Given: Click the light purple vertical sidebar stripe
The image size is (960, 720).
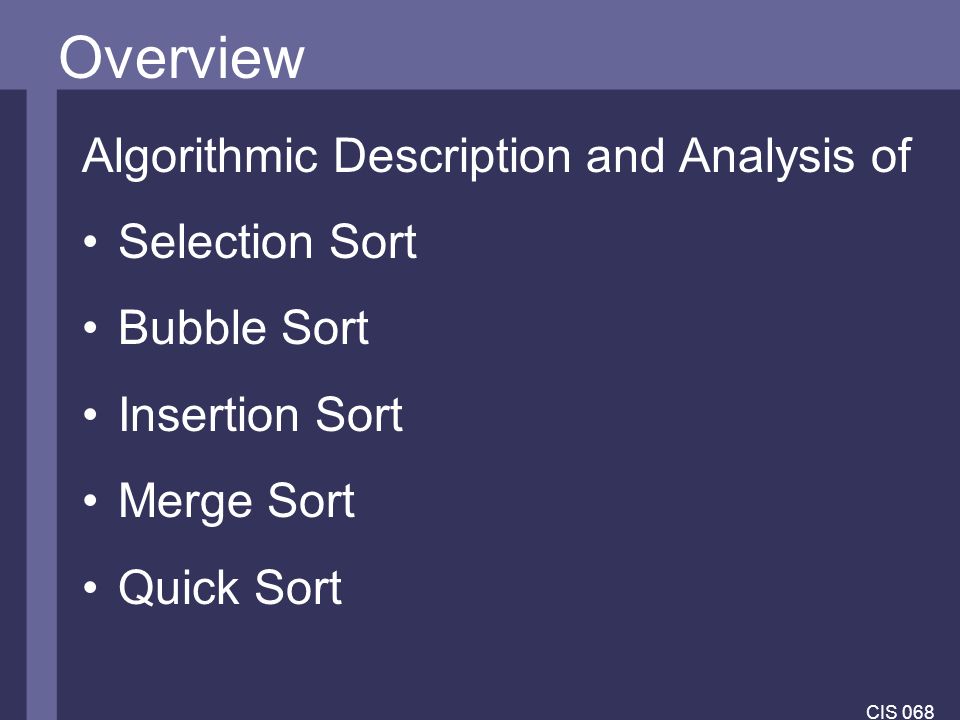Looking at the screenshot, I should pyautogui.click(x=42, y=404).
